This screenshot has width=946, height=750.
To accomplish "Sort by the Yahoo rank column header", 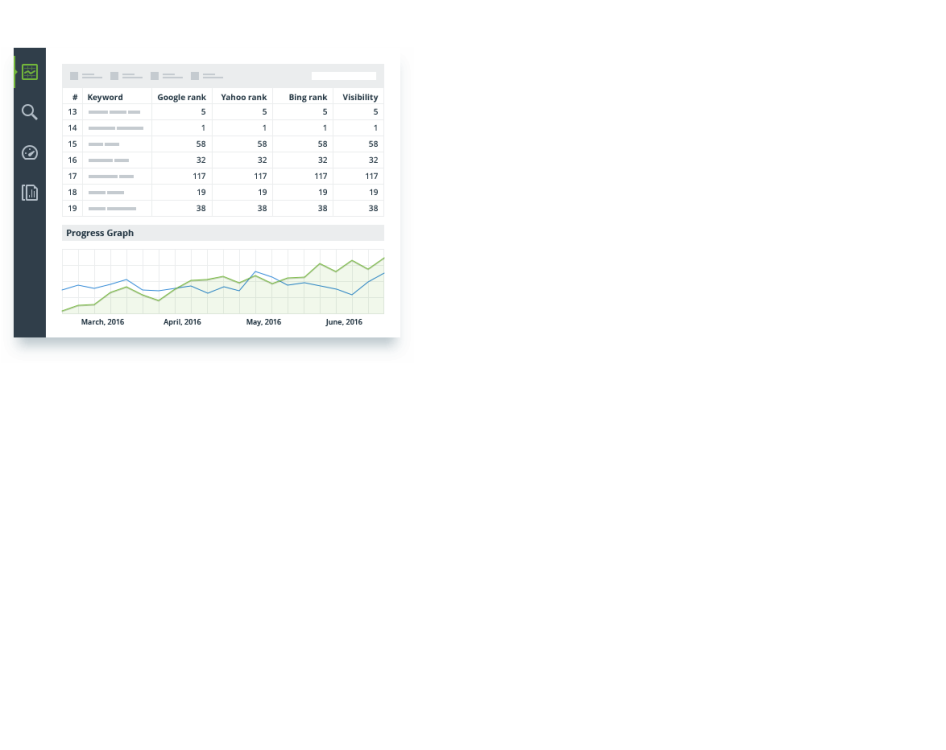I will click(244, 97).
